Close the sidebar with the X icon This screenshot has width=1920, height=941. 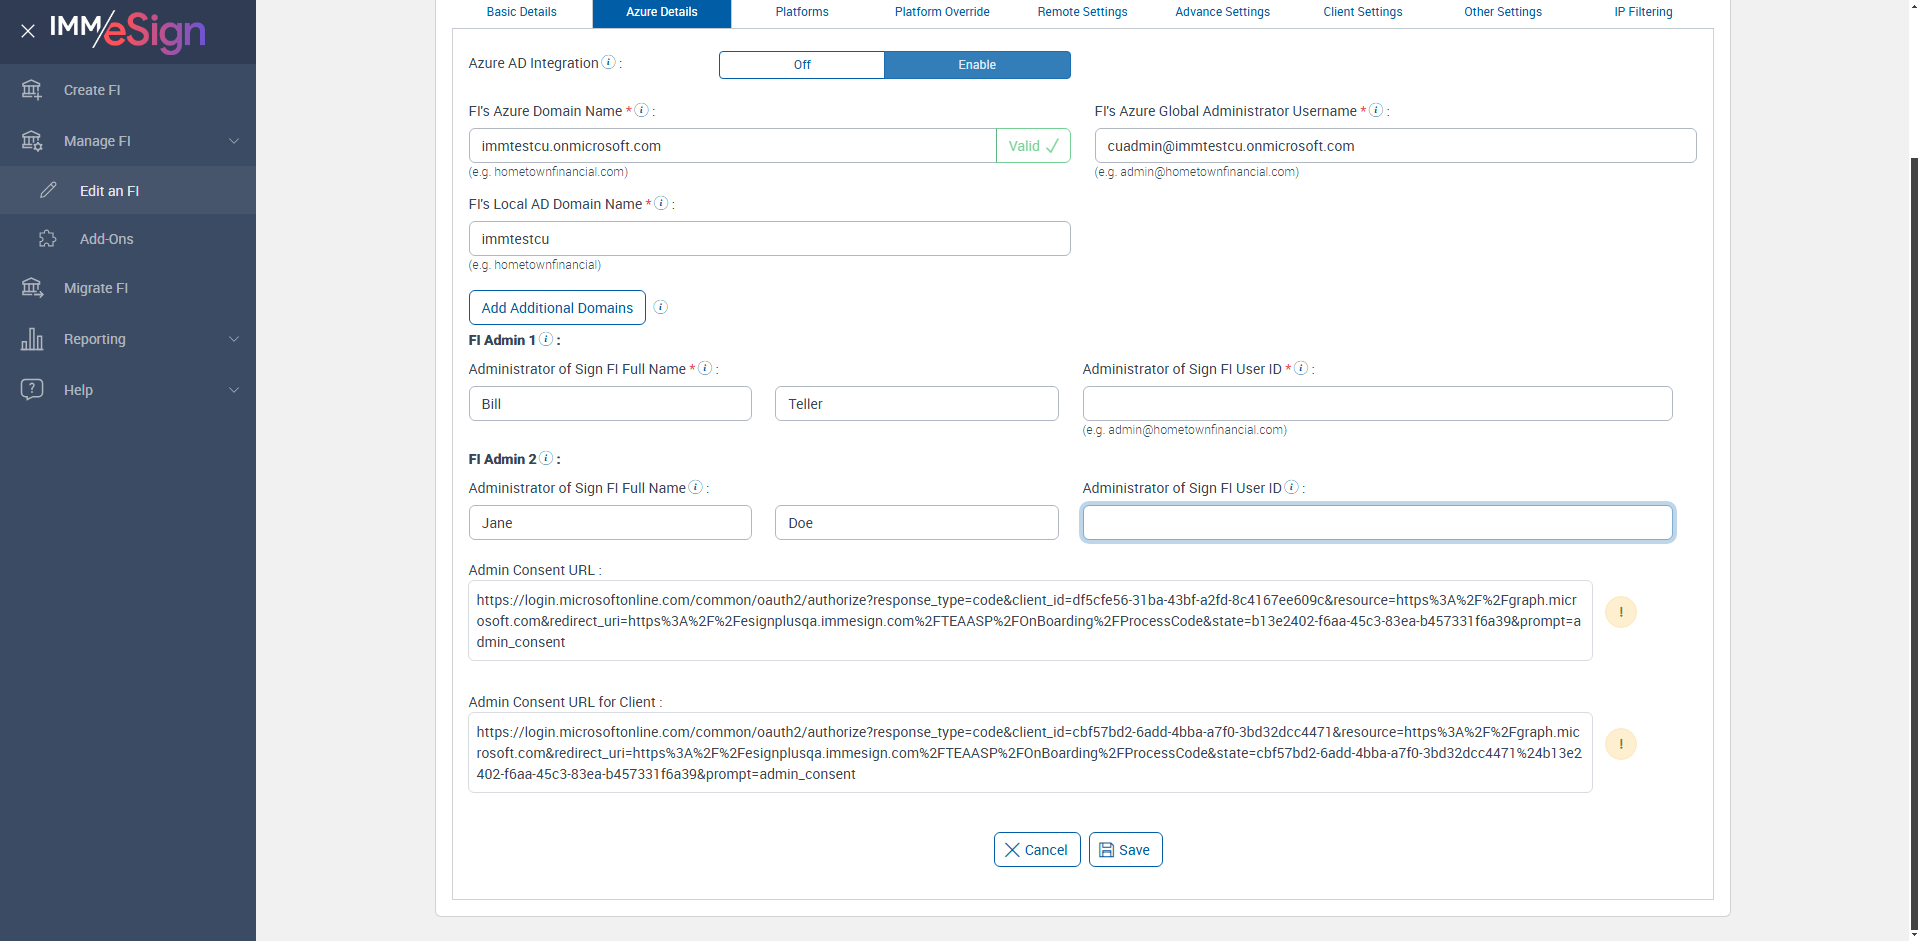coord(28,31)
